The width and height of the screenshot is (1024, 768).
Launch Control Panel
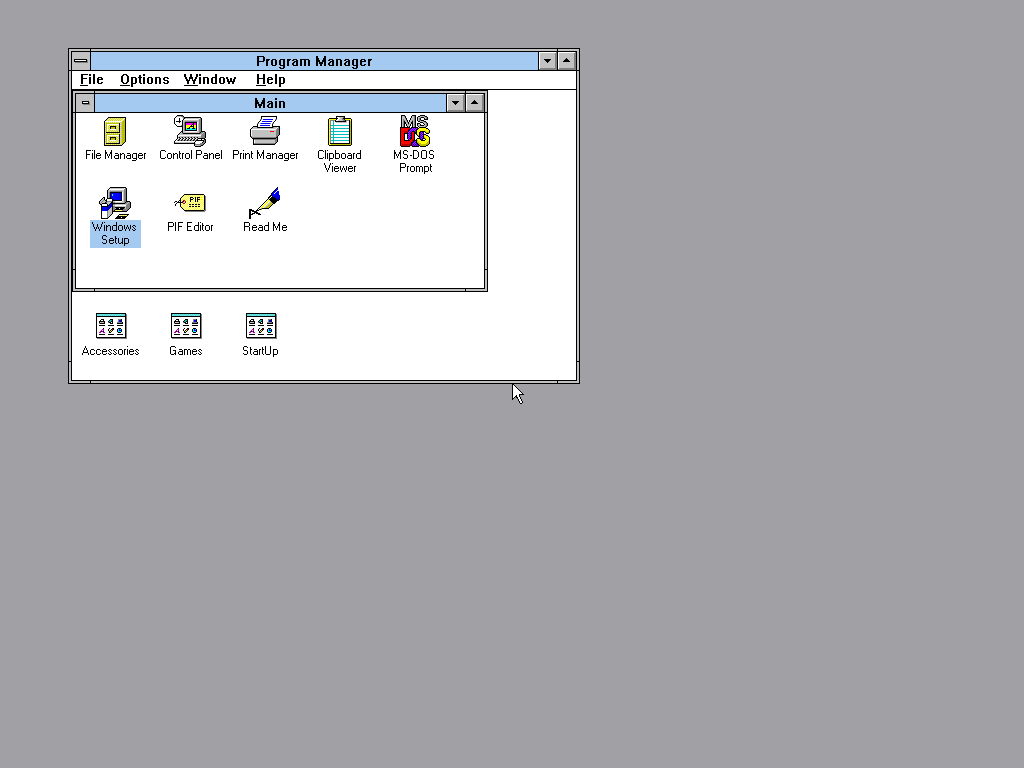(190, 131)
